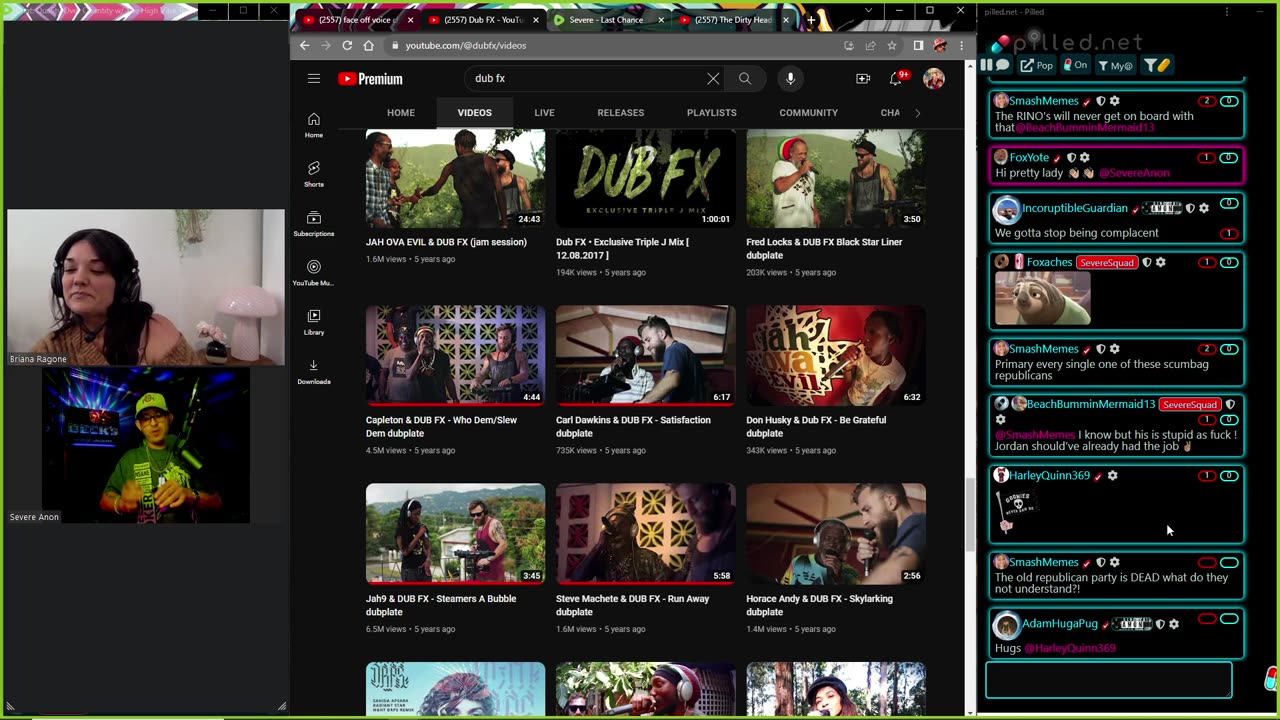Screen dimensions: 1280x720
Task: Share this page from the address bar
Action: pos(870,45)
